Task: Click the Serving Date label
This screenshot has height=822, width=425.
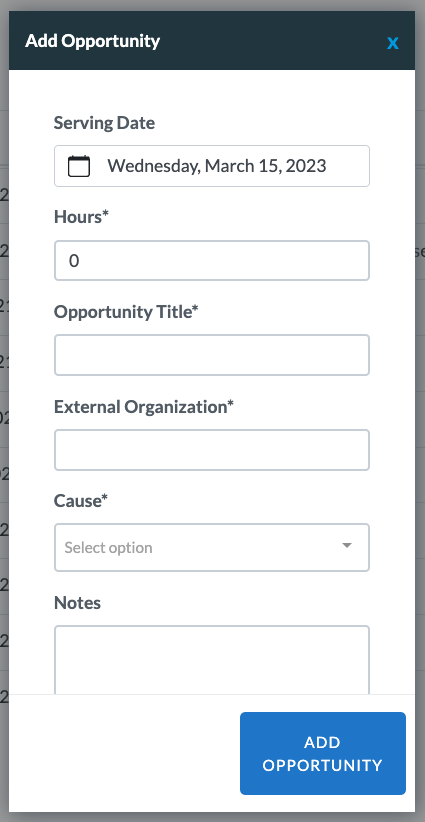Action: click(x=104, y=123)
